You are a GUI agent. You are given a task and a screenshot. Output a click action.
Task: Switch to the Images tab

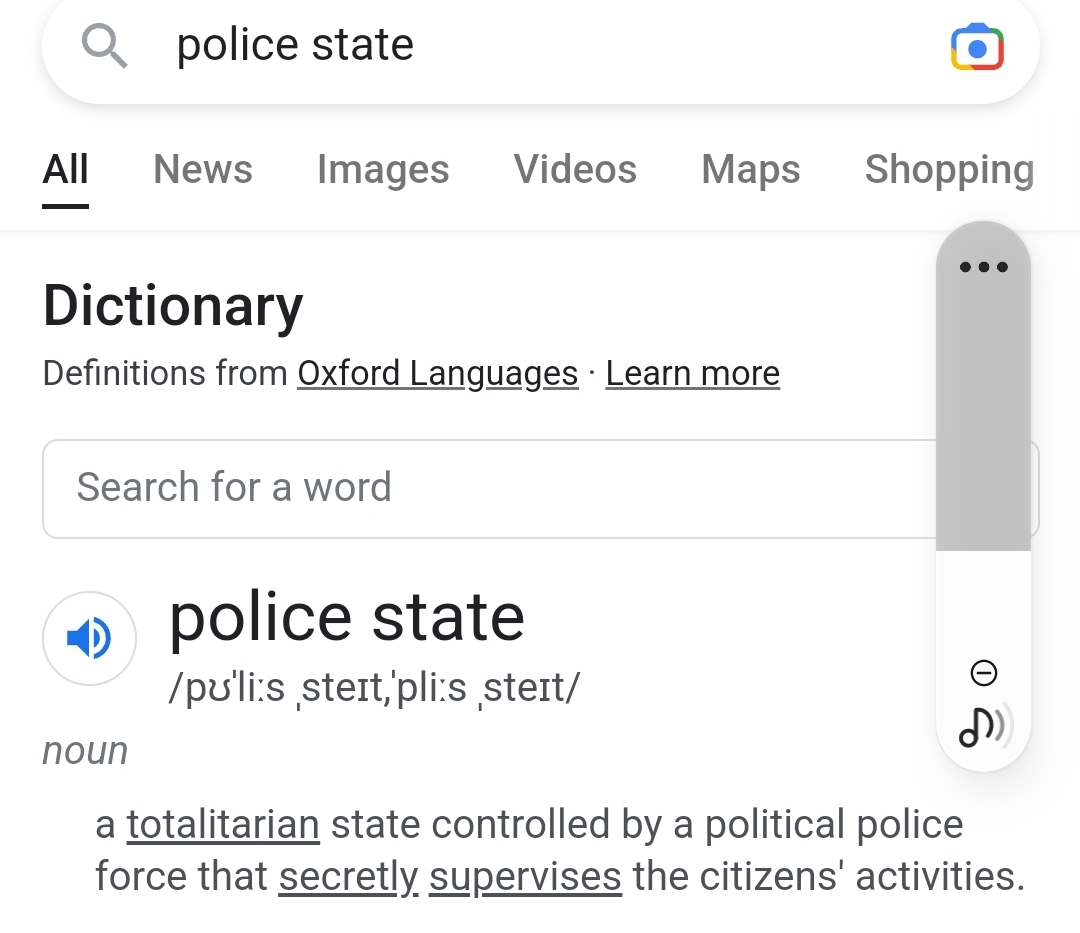[x=383, y=169]
